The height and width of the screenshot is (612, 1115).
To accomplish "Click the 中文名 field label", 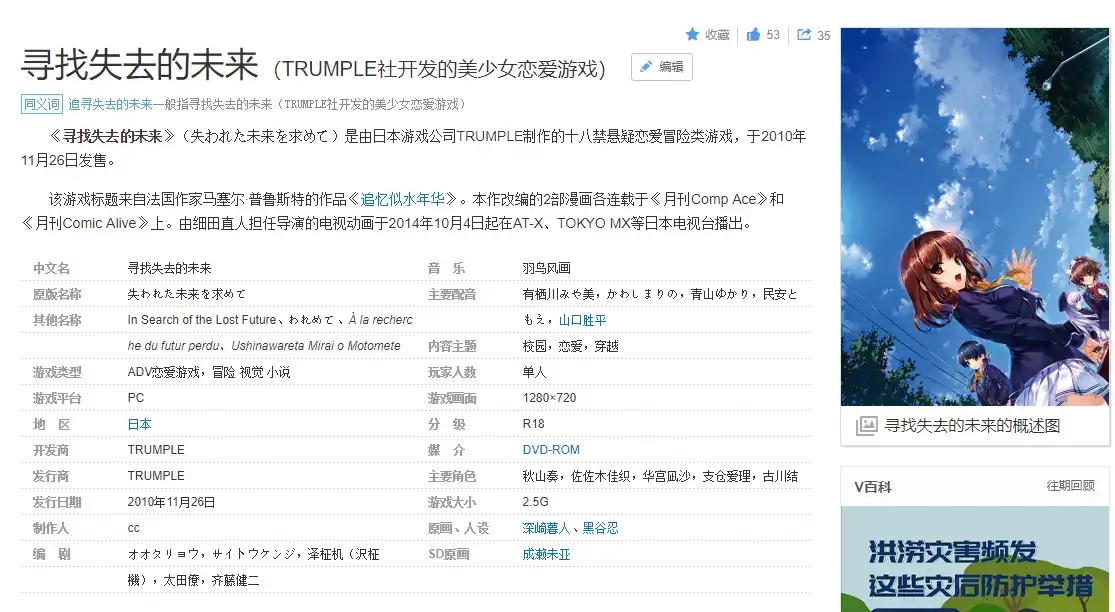I will [51, 268].
